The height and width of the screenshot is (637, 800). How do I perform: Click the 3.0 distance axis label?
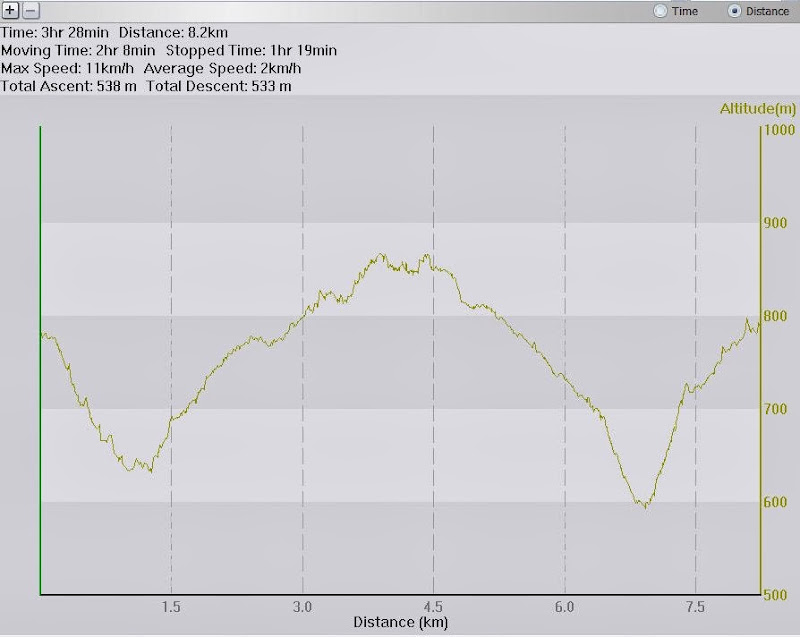coord(303,607)
